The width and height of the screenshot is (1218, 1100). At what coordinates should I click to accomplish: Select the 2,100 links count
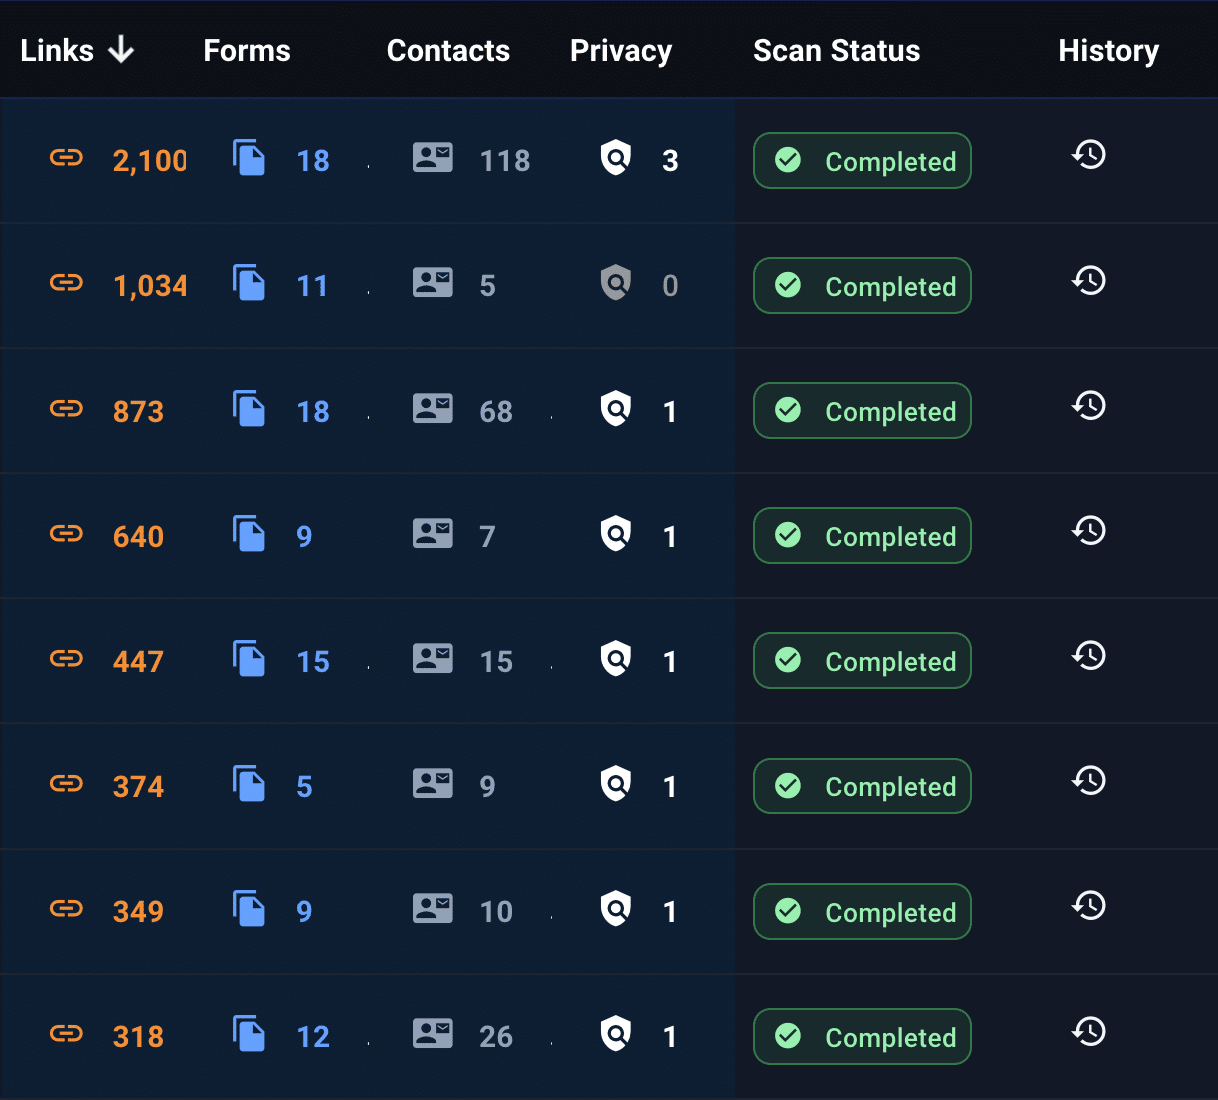[x=150, y=161]
